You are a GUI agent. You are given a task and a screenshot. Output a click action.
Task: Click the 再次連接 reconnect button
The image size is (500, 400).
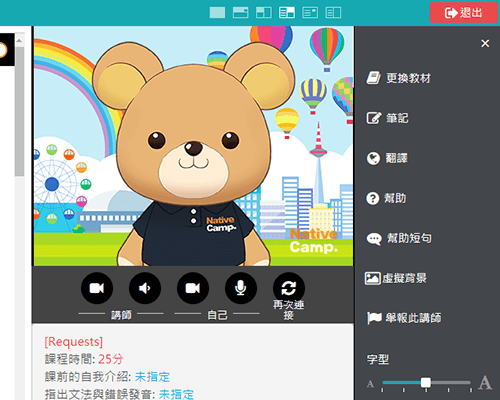tap(289, 288)
